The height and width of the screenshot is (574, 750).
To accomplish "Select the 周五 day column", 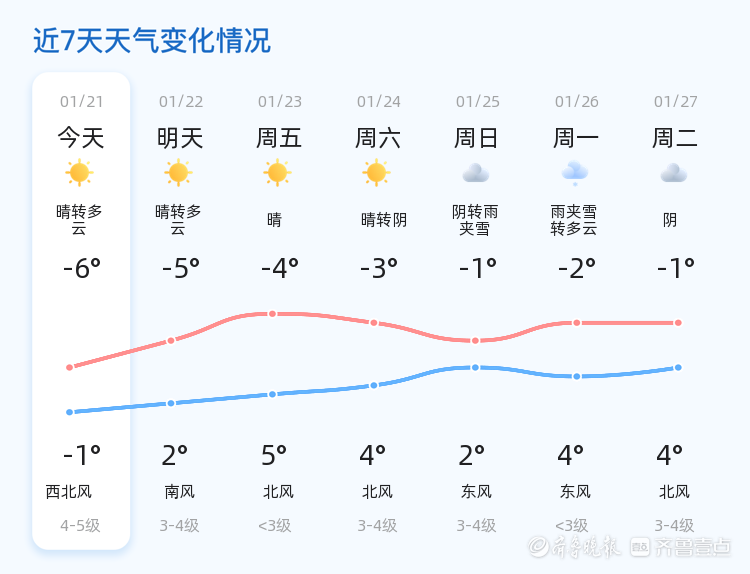I will point(279,138).
